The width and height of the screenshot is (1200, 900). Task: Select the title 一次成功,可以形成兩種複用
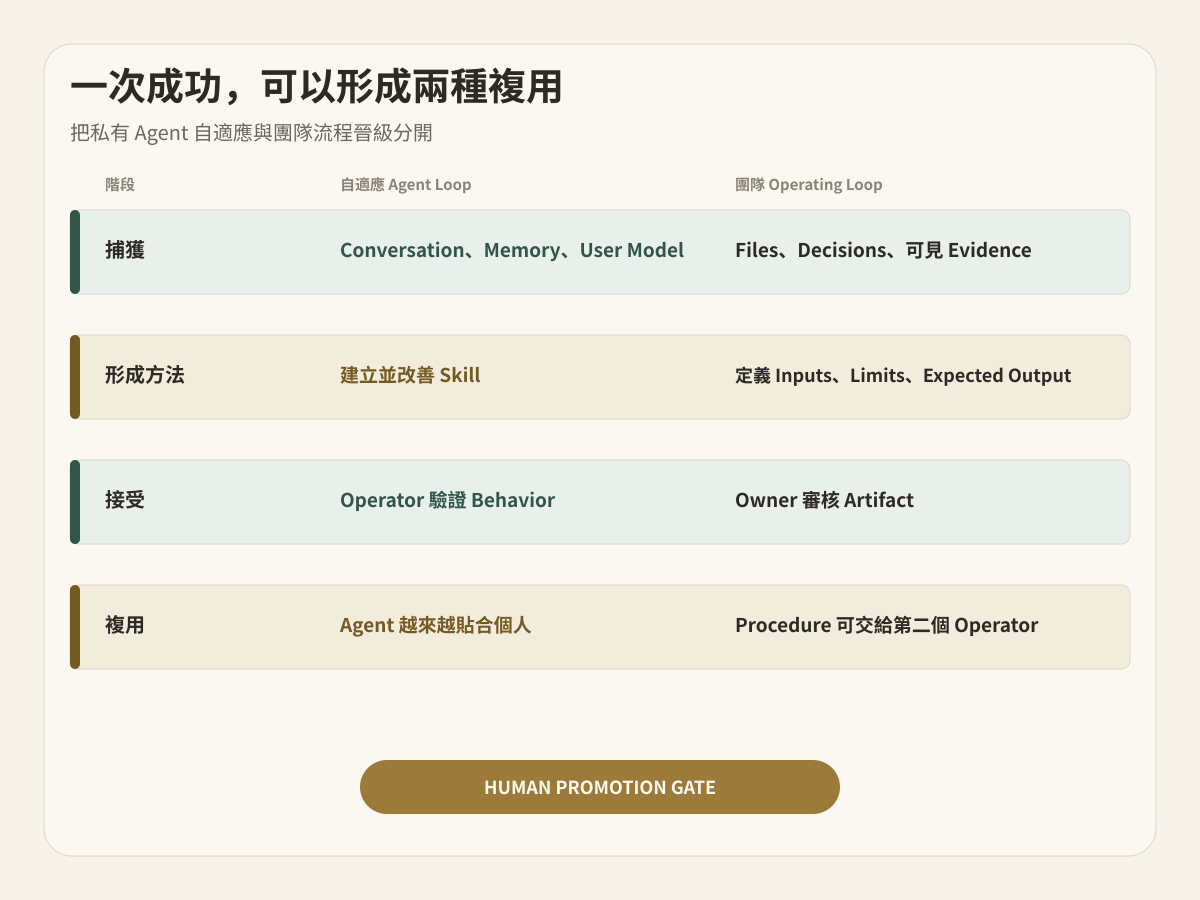click(316, 88)
